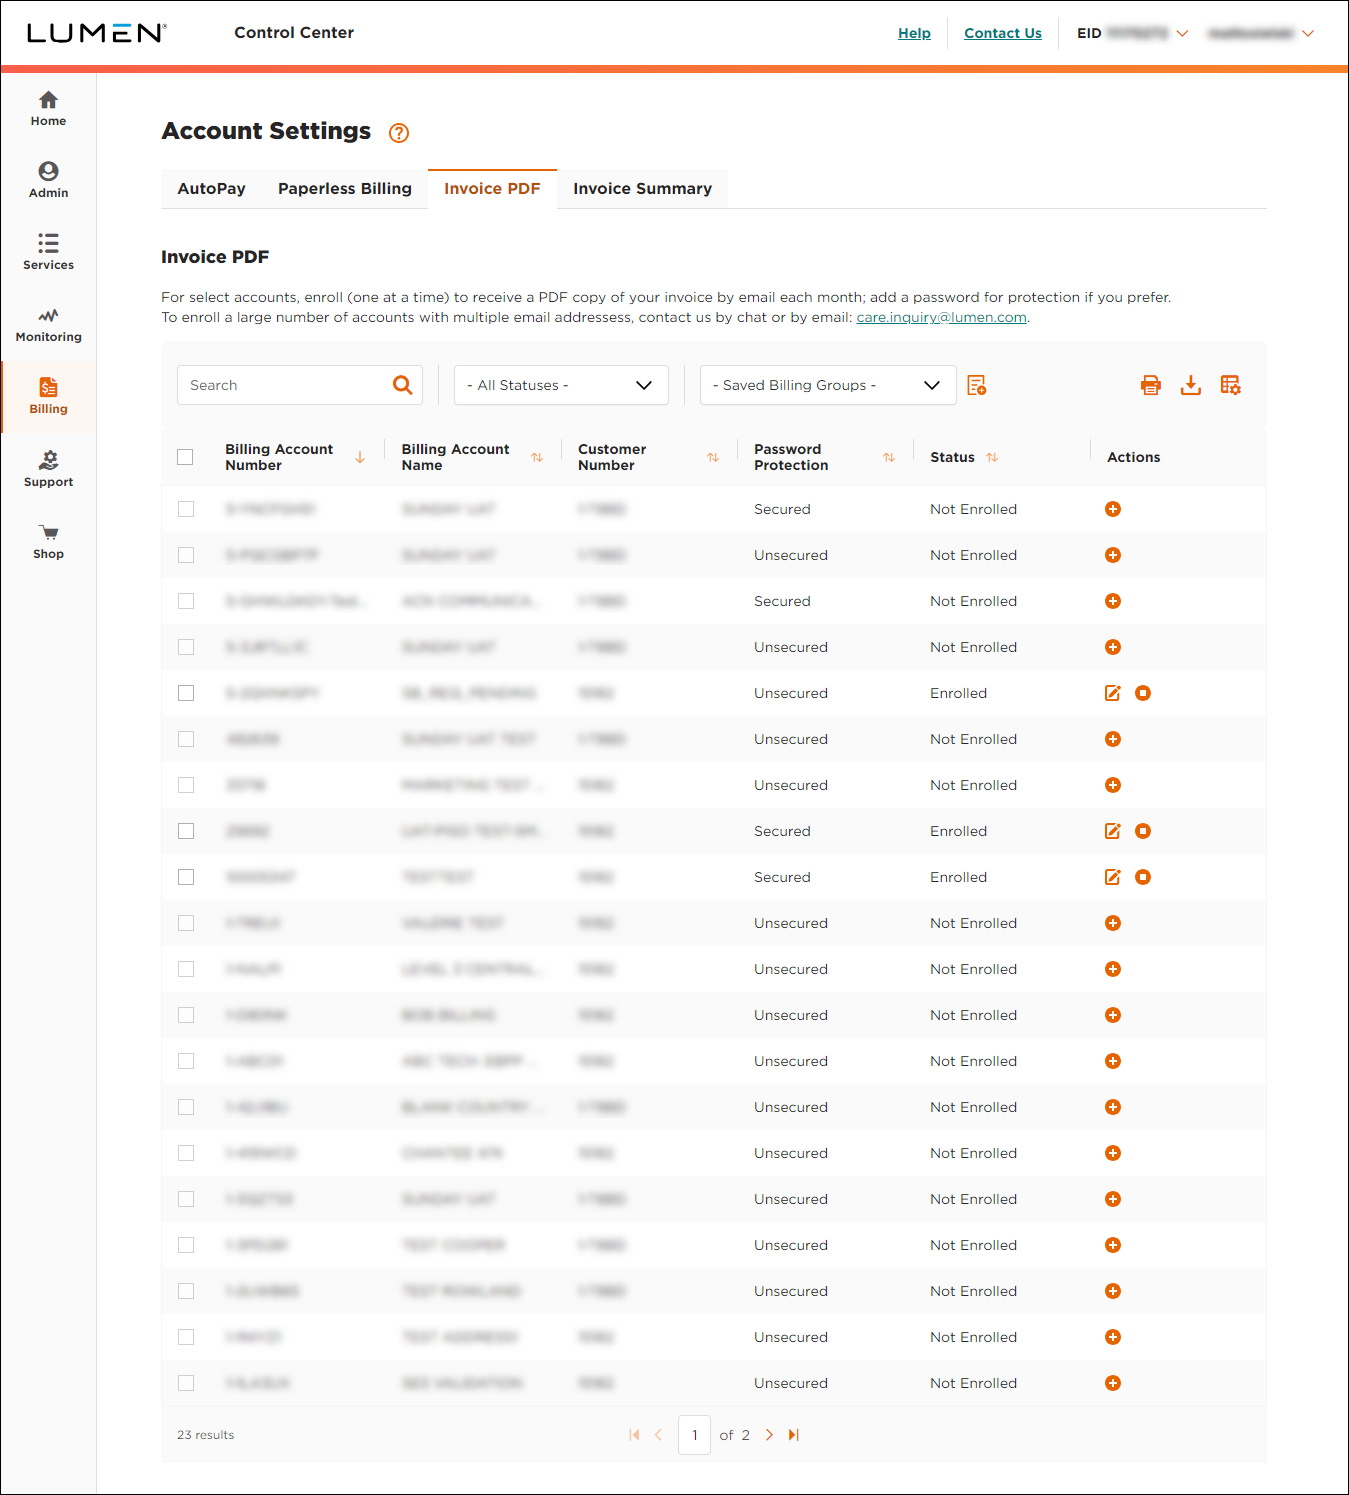Edit enrollment for SB_REG_PENDING row

coord(1113,693)
